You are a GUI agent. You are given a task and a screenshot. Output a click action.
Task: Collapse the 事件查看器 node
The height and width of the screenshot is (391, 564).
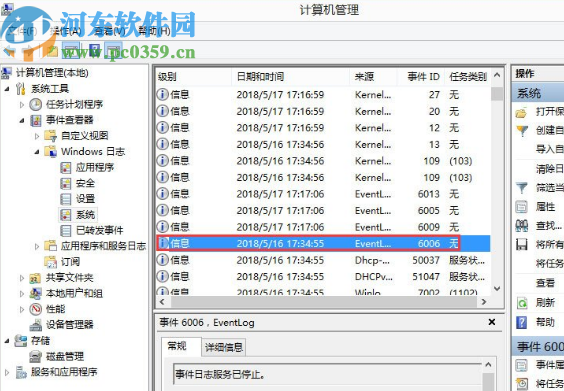click(x=22, y=121)
